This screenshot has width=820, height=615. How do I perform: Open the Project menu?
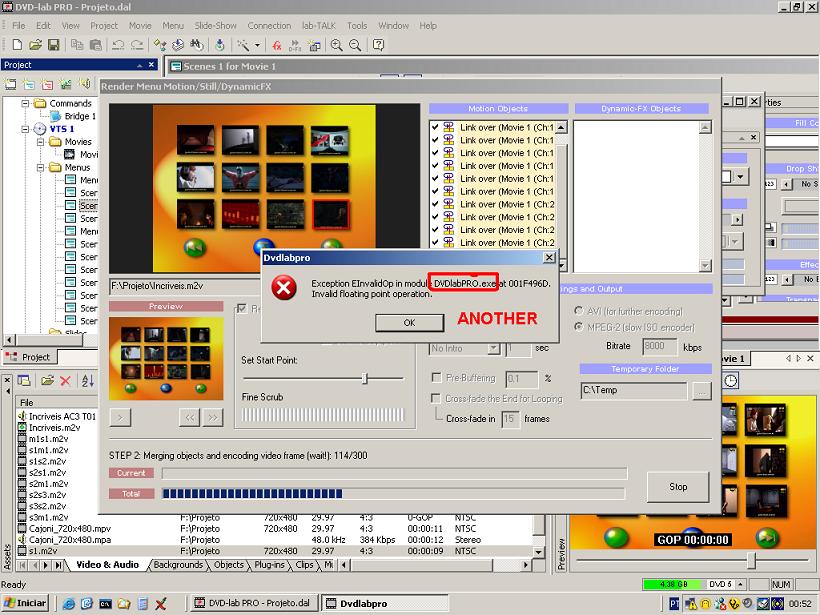[104, 26]
